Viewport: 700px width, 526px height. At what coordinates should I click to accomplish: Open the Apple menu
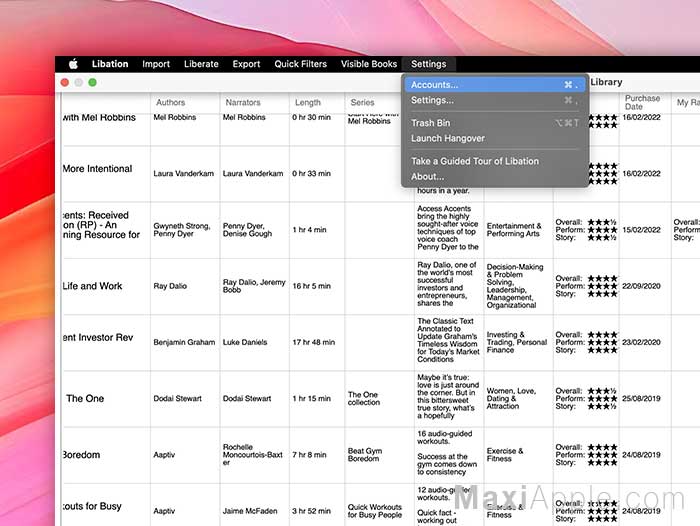click(74, 64)
